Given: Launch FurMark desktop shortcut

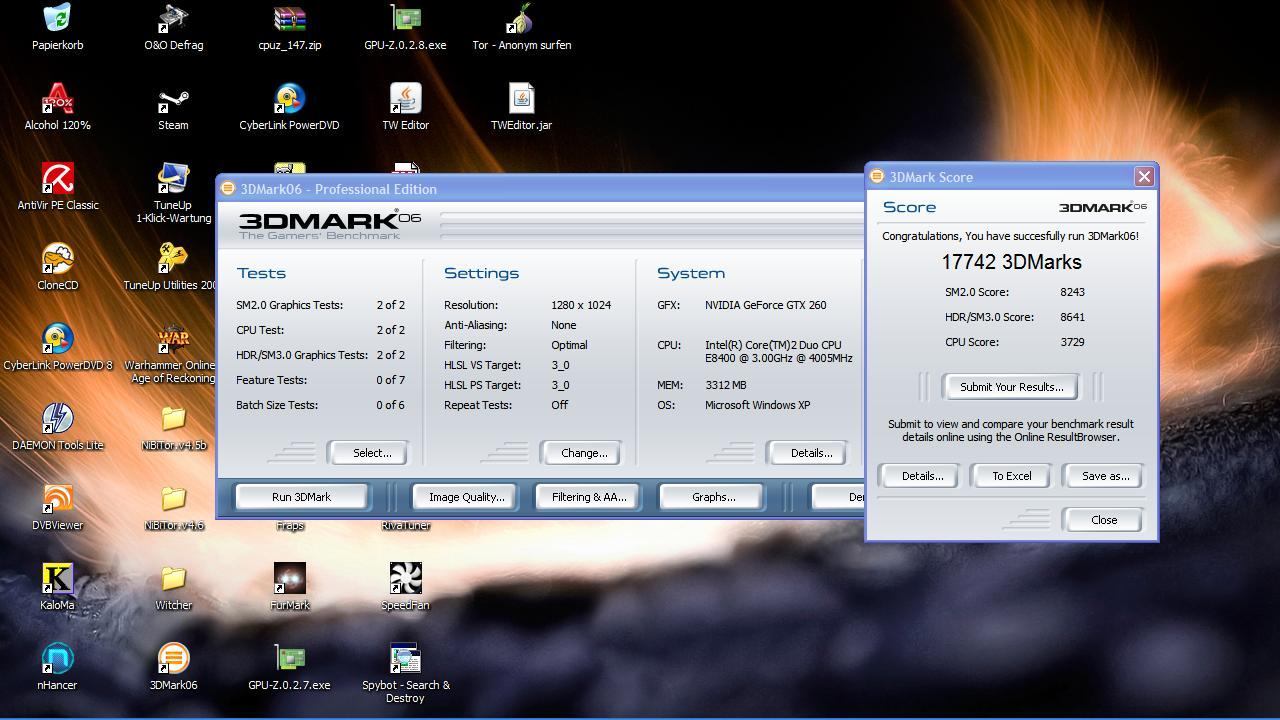Looking at the screenshot, I should coord(290,579).
